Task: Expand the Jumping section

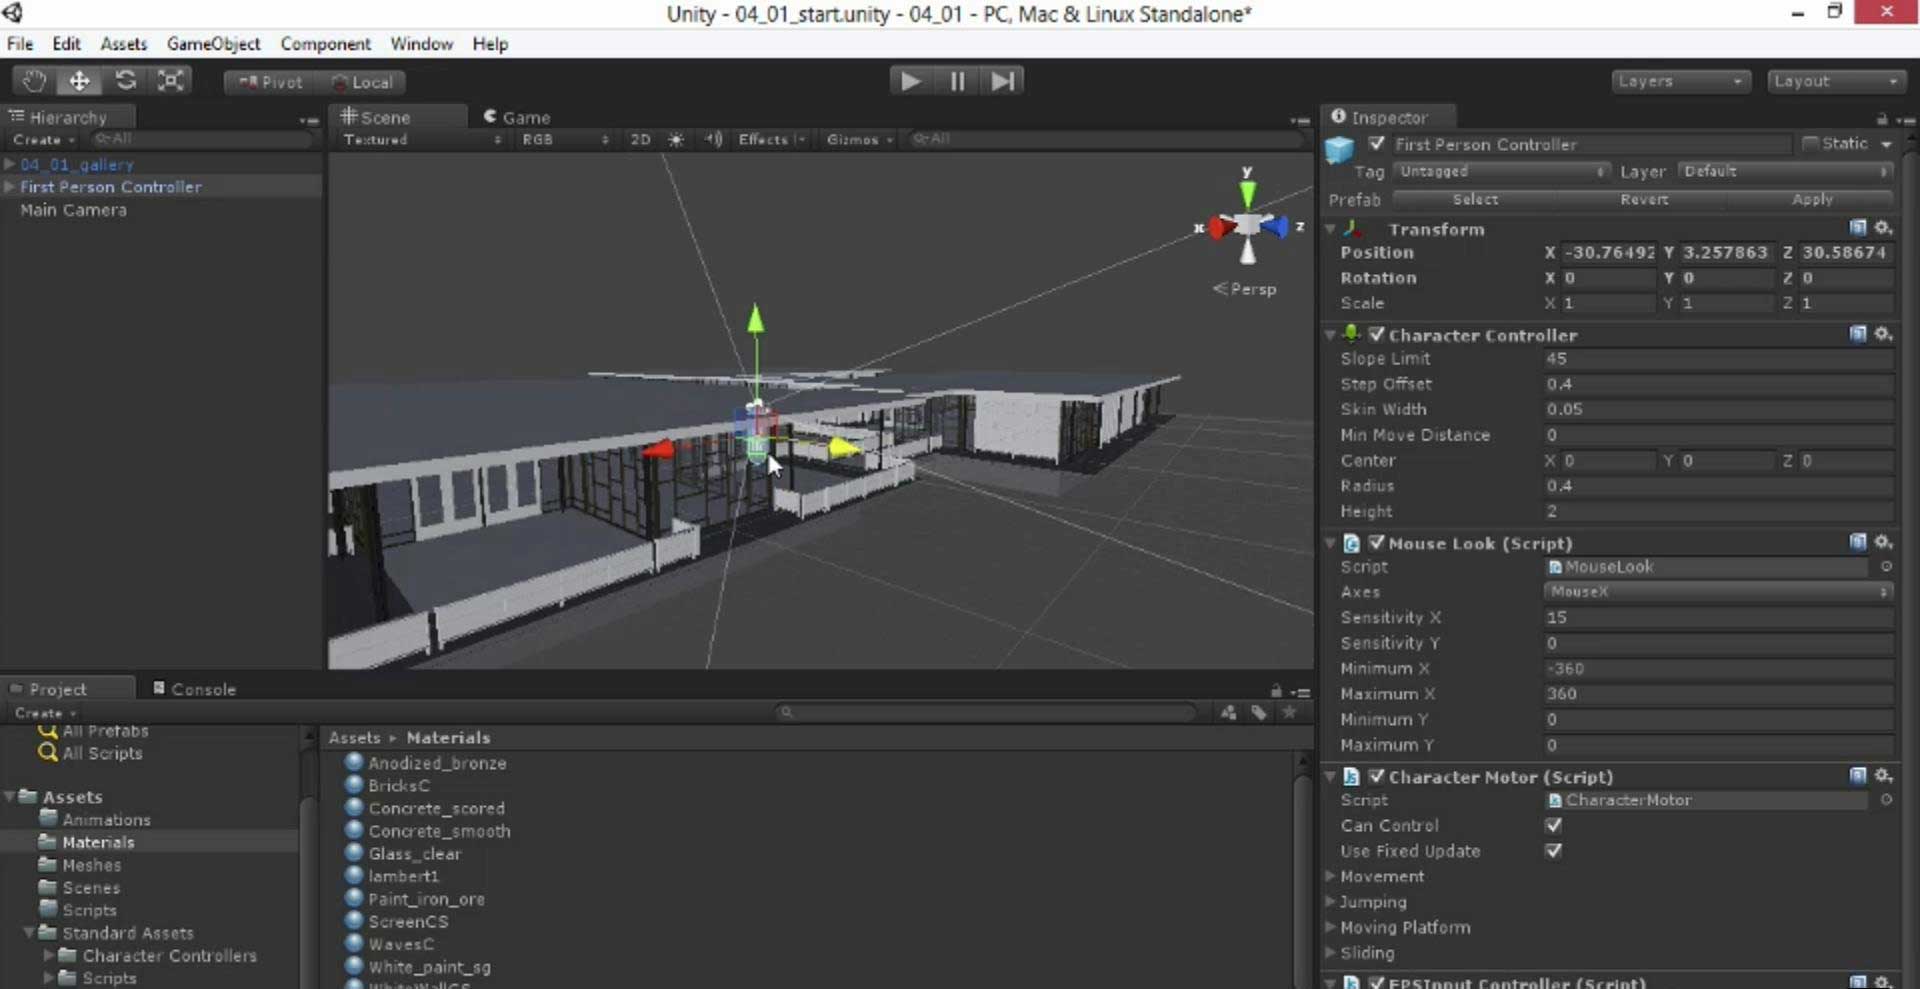Action: [1332, 901]
